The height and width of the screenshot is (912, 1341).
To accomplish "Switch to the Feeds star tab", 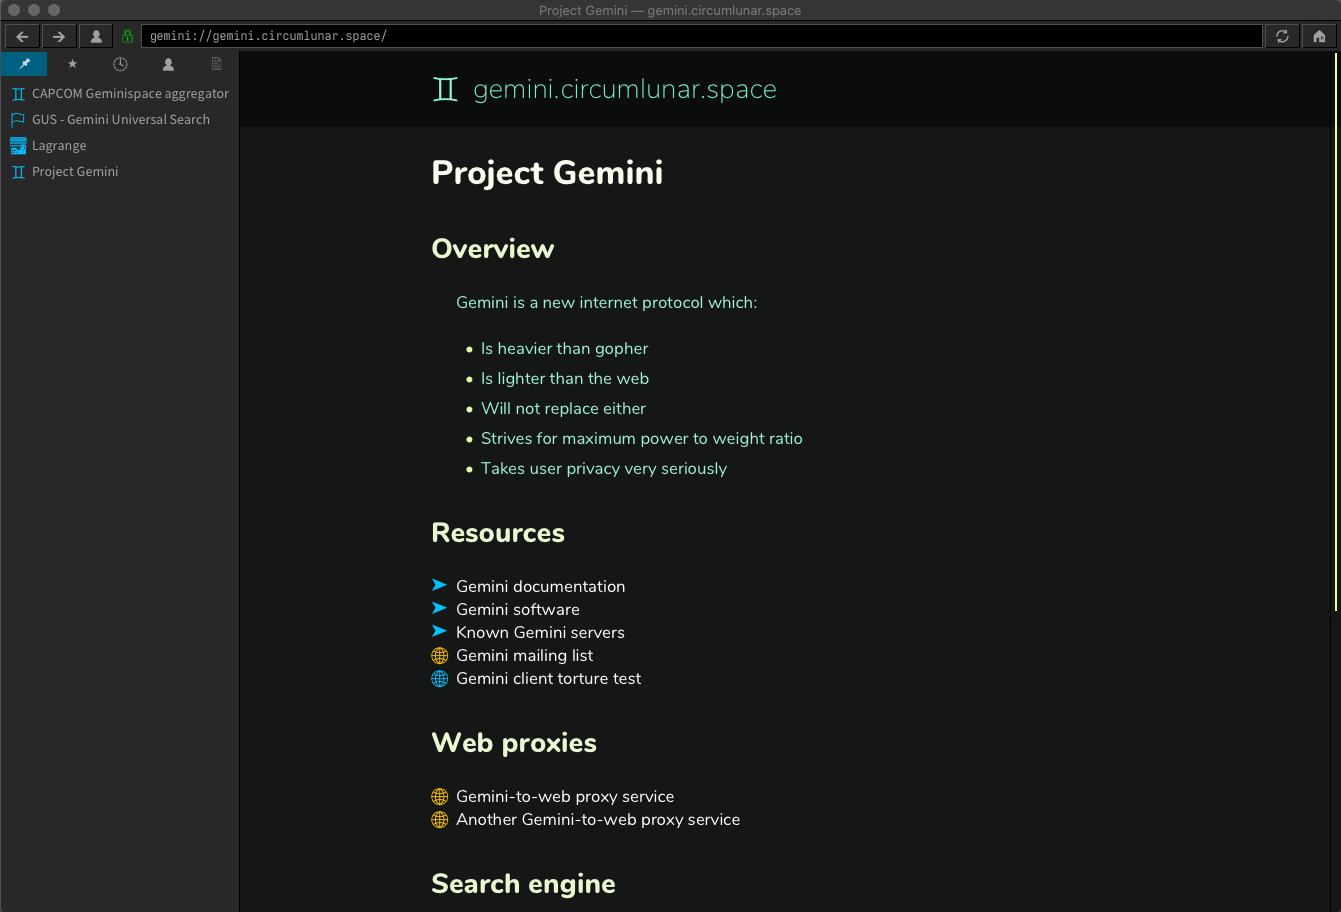I will 72,64.
